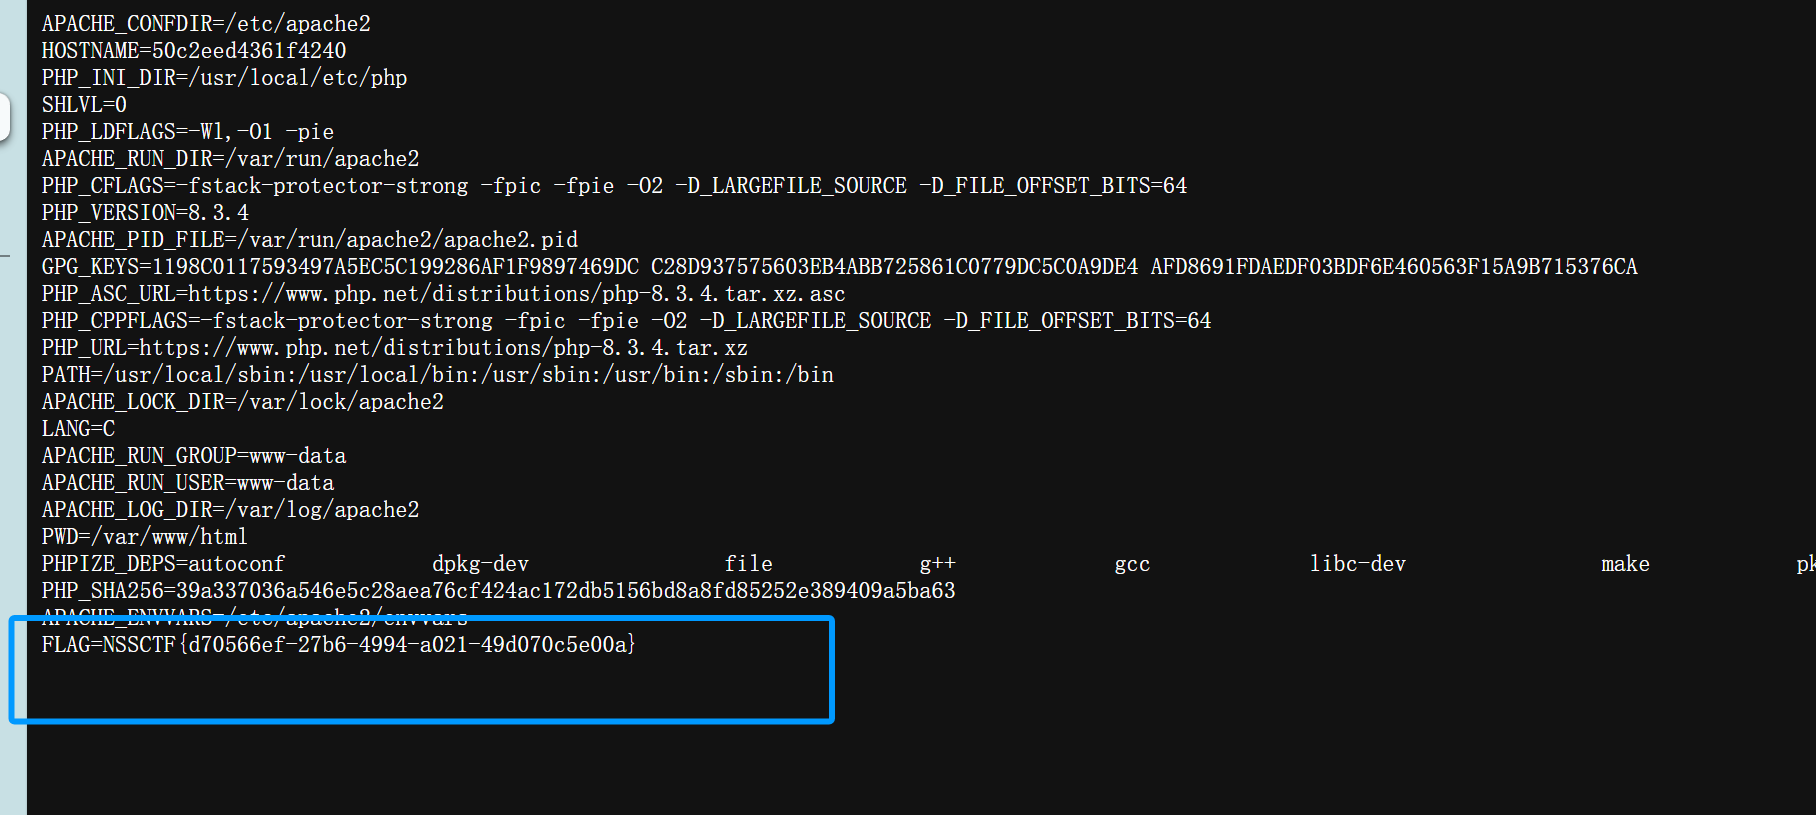This screenshot has width=1816, height=815.
Task: Click the PWD=/var/www/html line
Action: click(144, 537)
